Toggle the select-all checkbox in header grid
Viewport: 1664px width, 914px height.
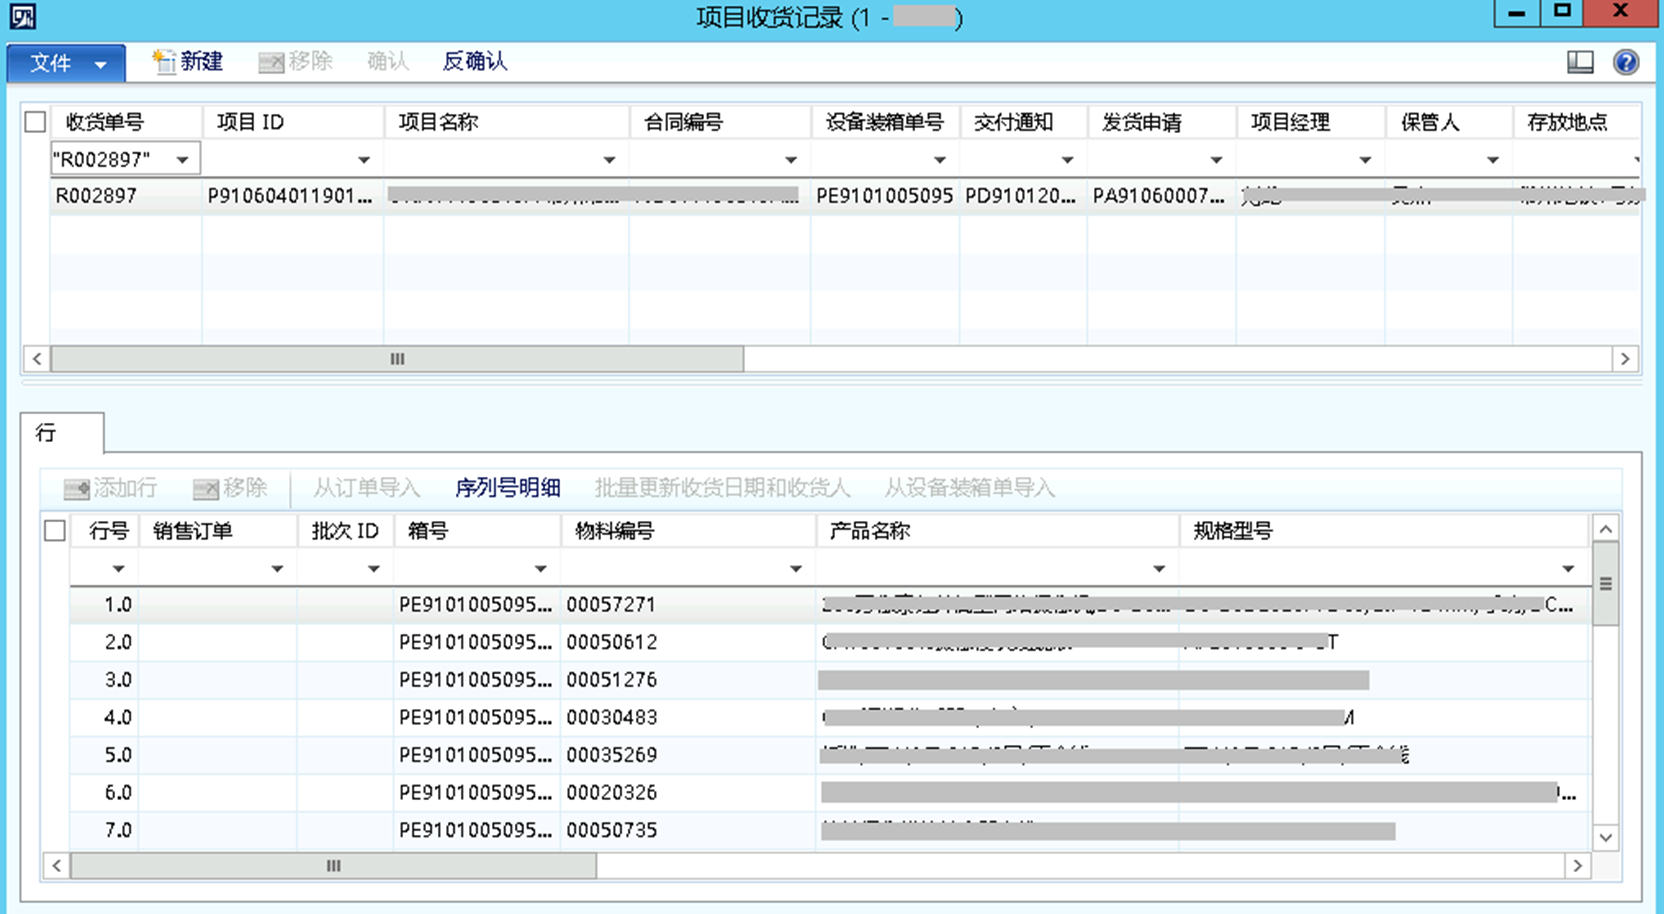point(36,122)
